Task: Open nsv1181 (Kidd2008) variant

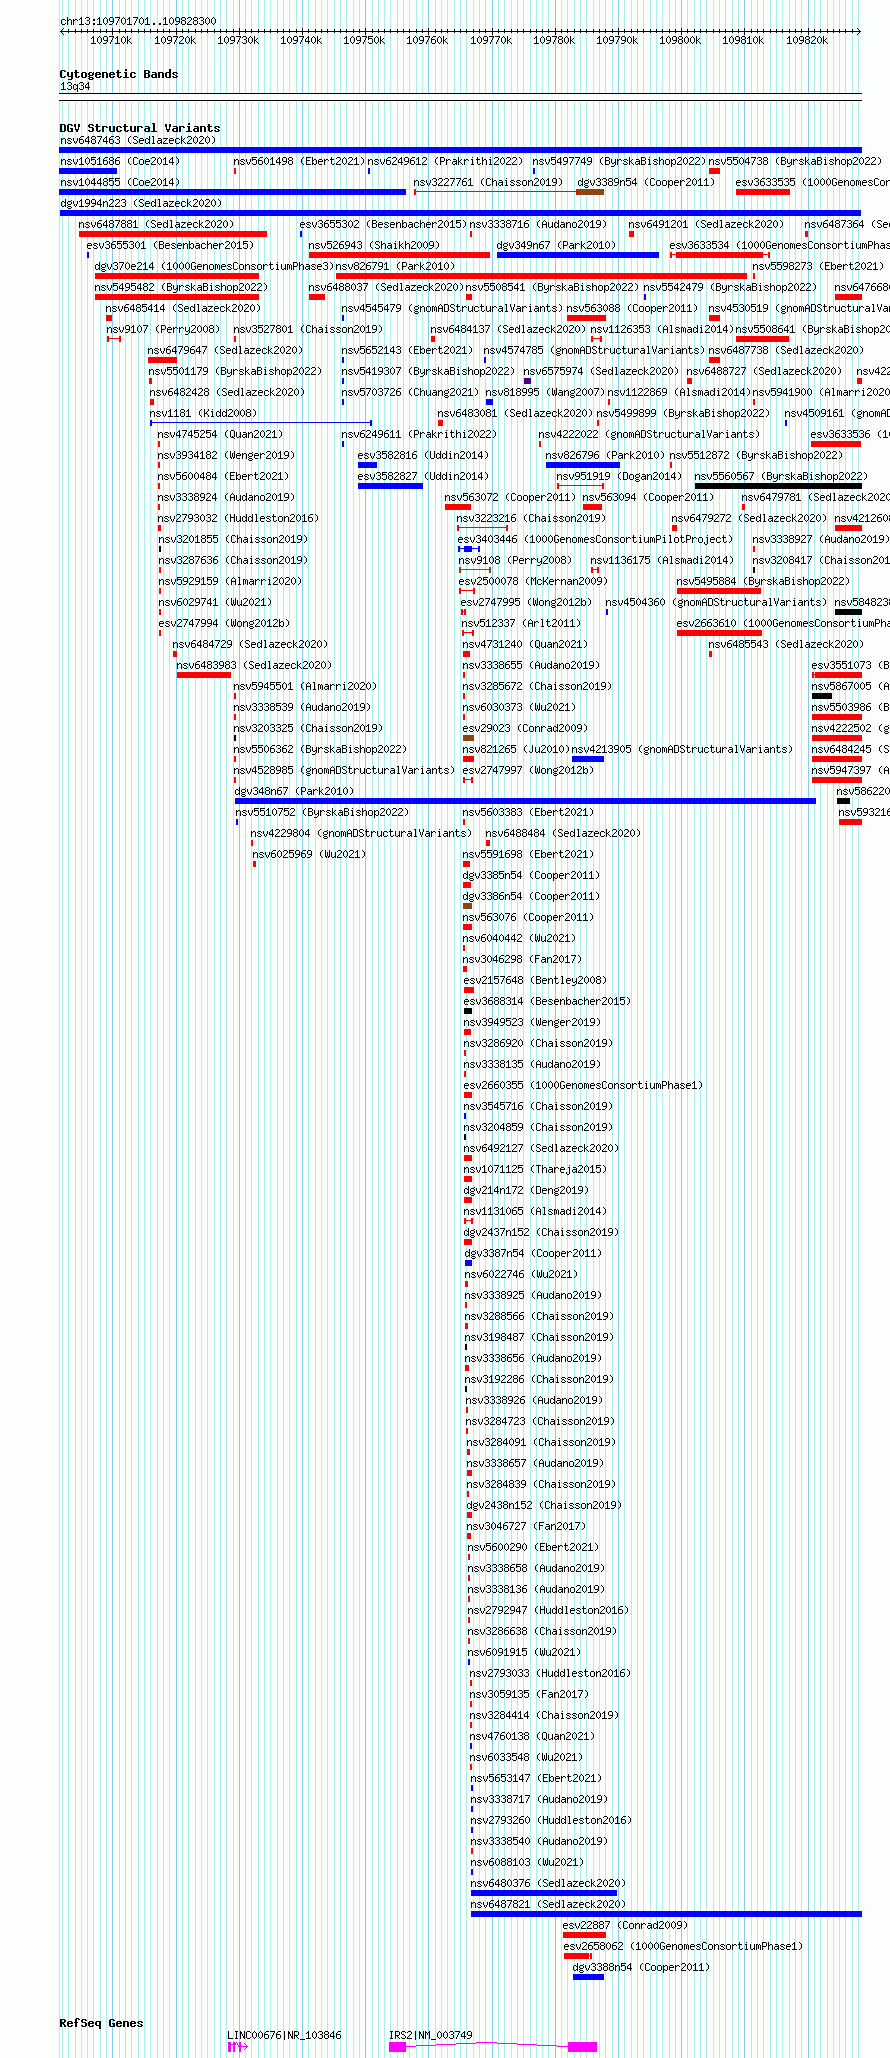Action: click(x=203, y=413)
